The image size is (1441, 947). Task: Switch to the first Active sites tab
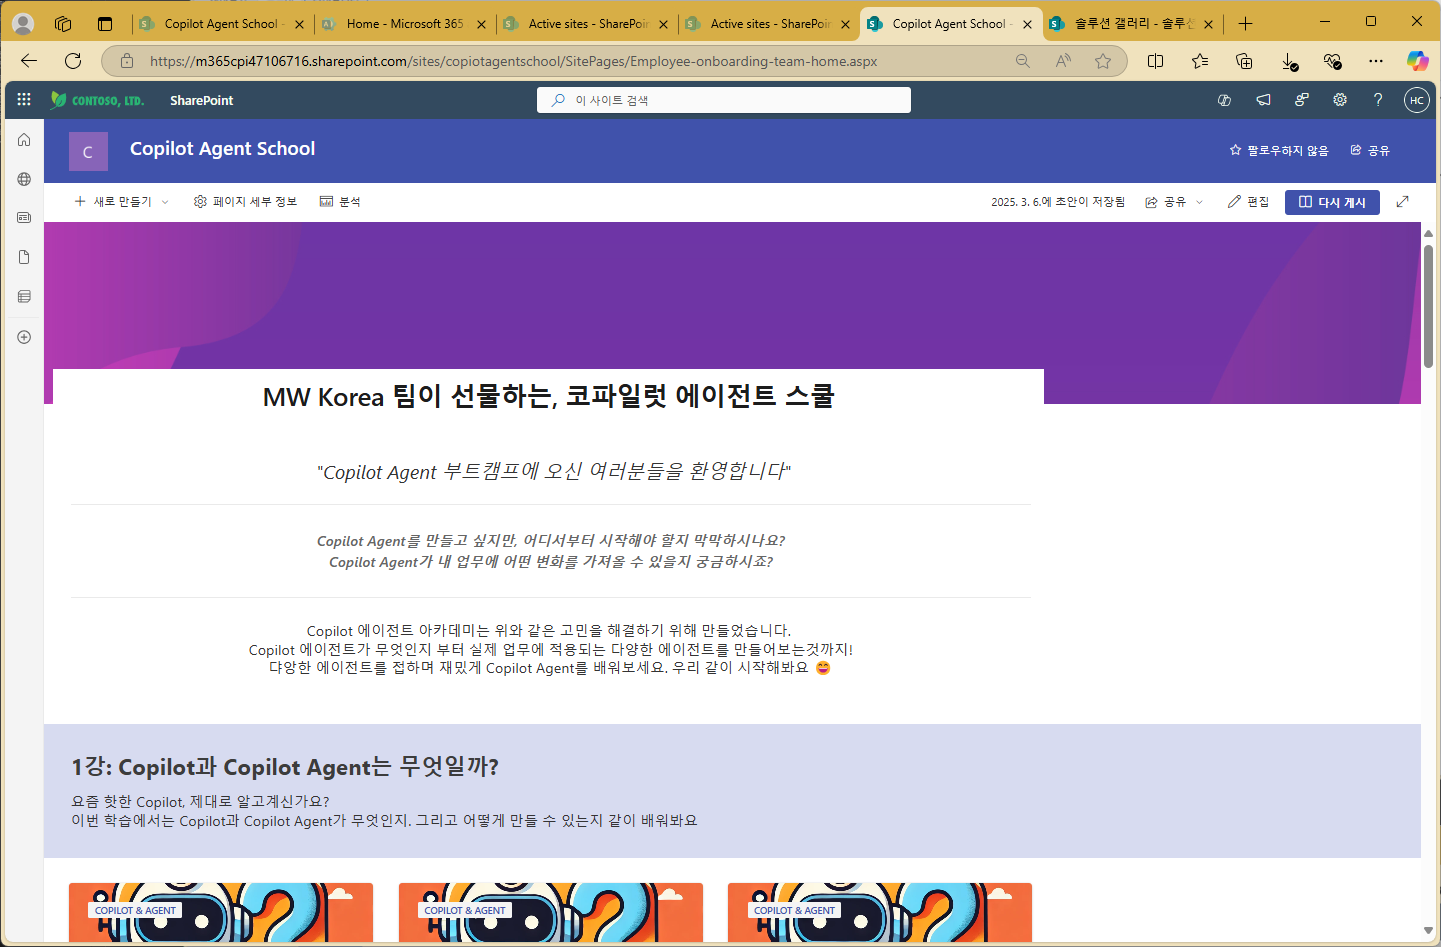586,24
